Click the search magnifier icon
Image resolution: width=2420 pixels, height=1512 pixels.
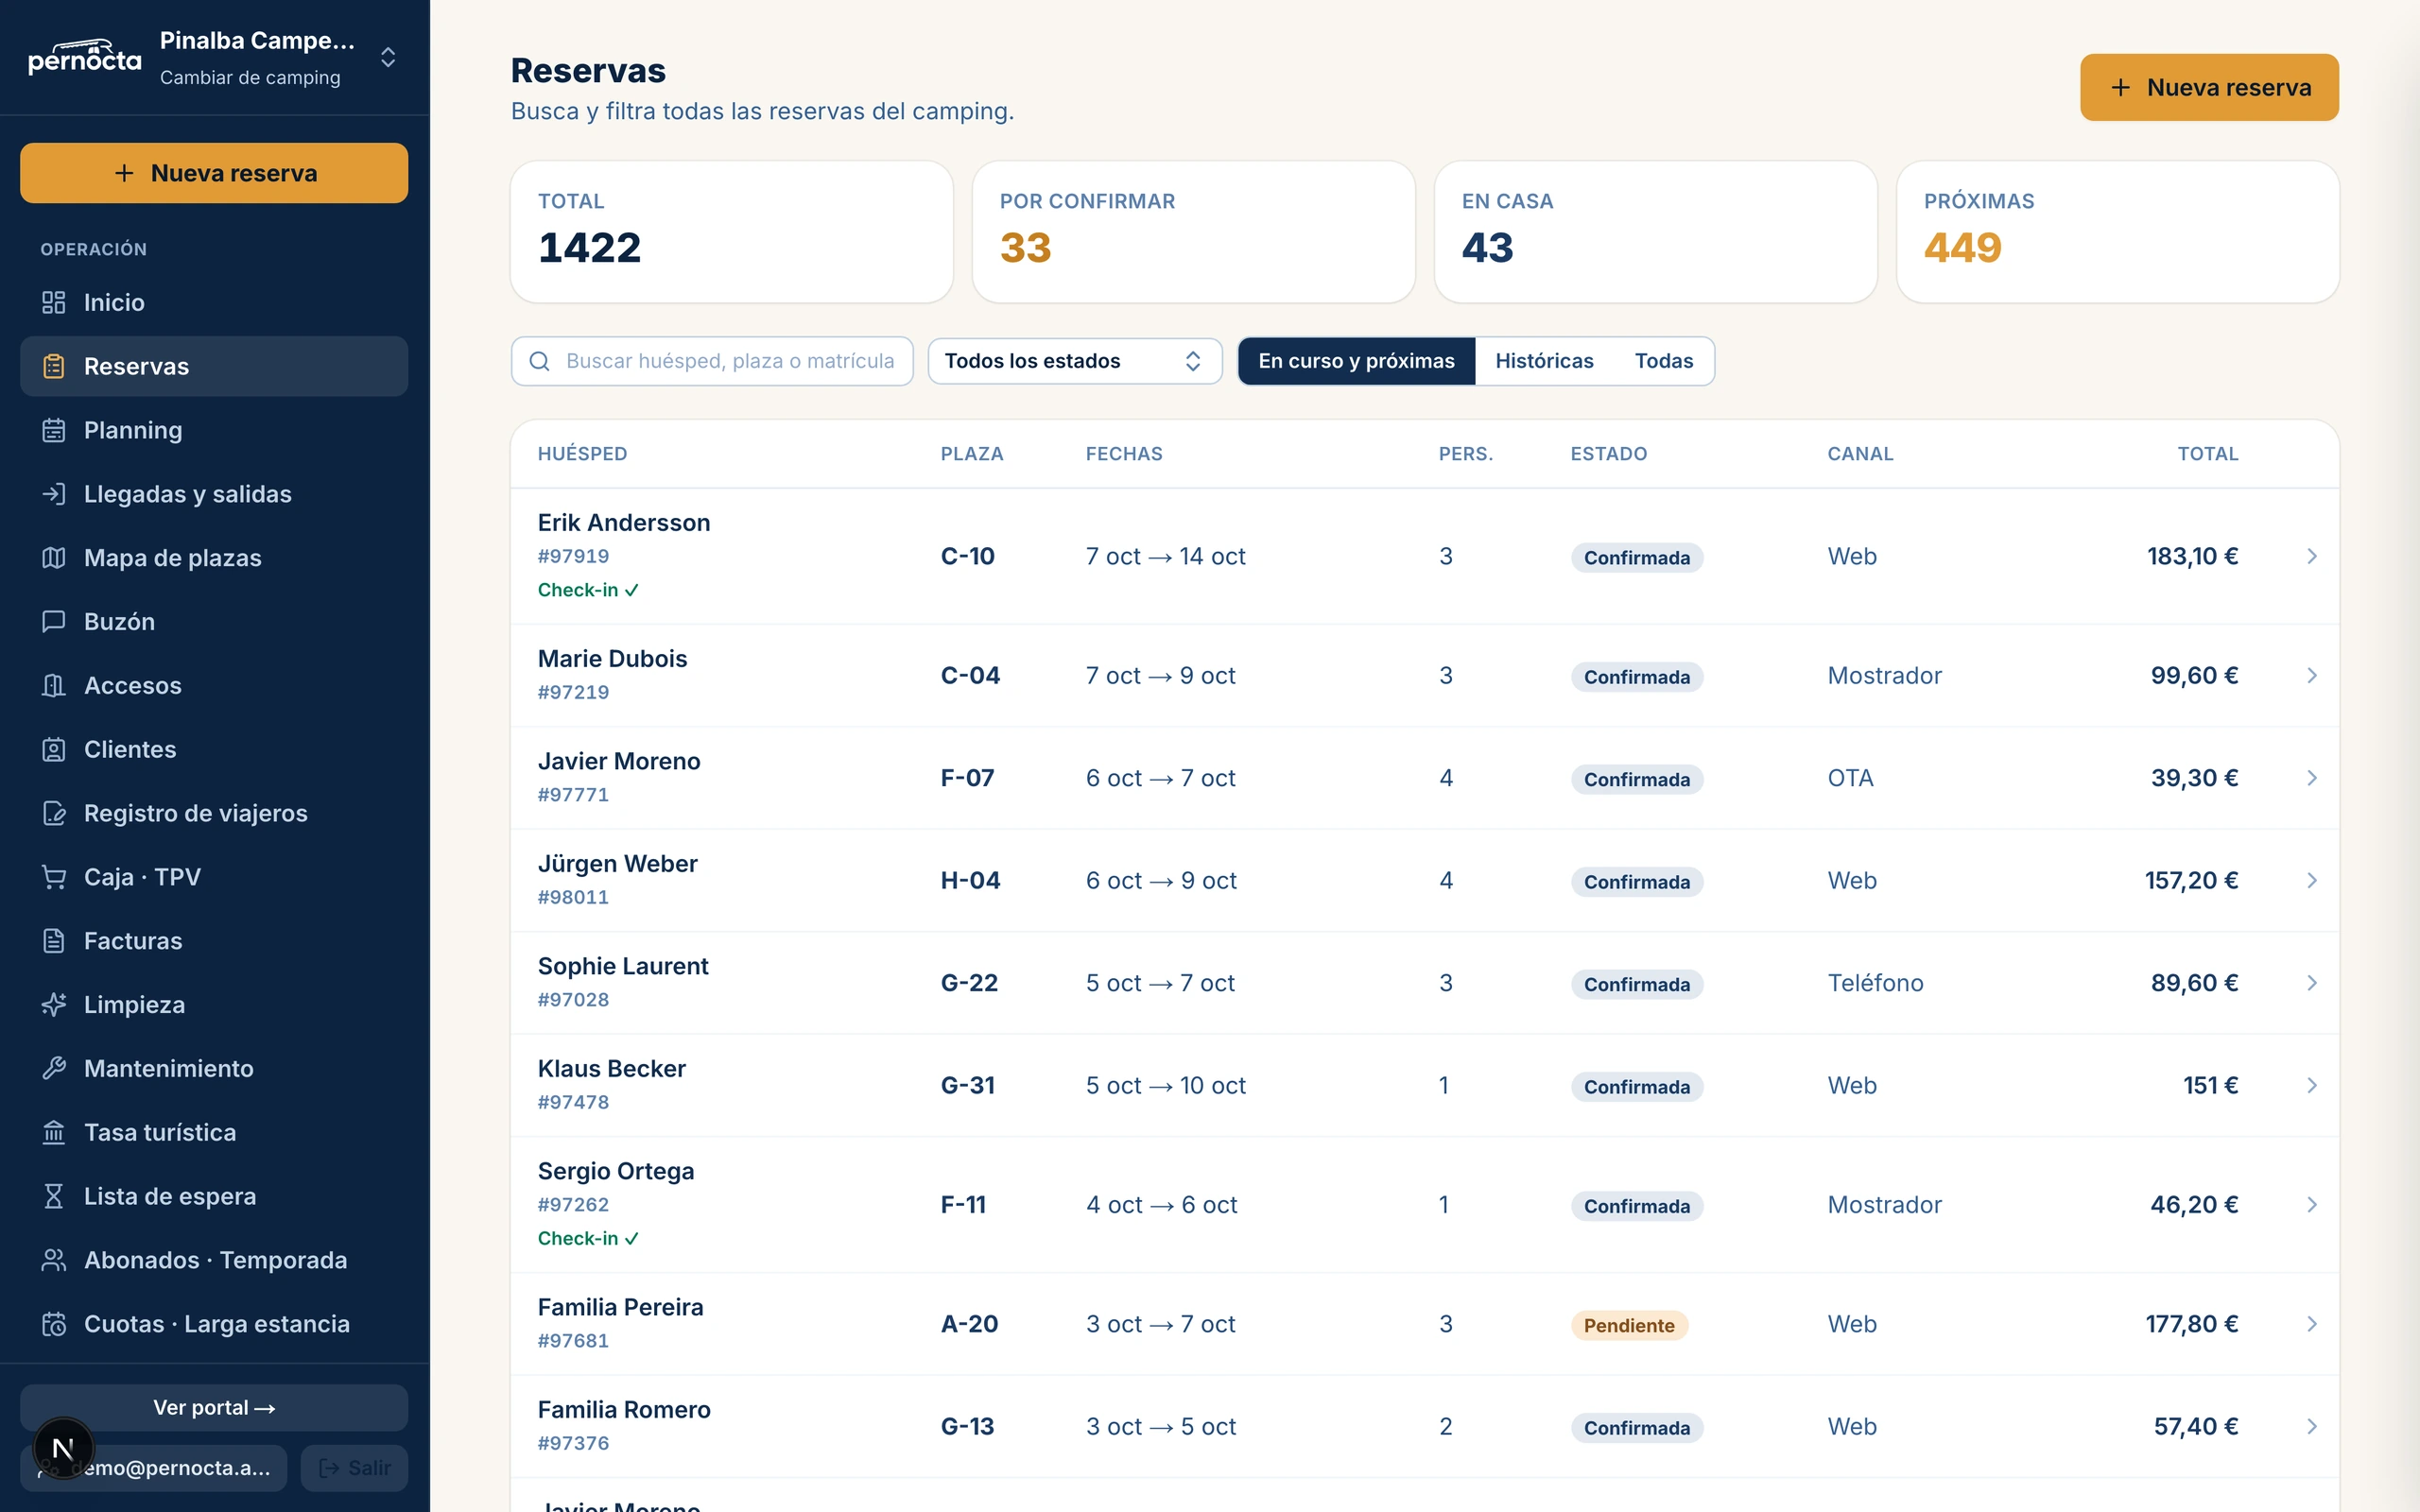(539, 361)
